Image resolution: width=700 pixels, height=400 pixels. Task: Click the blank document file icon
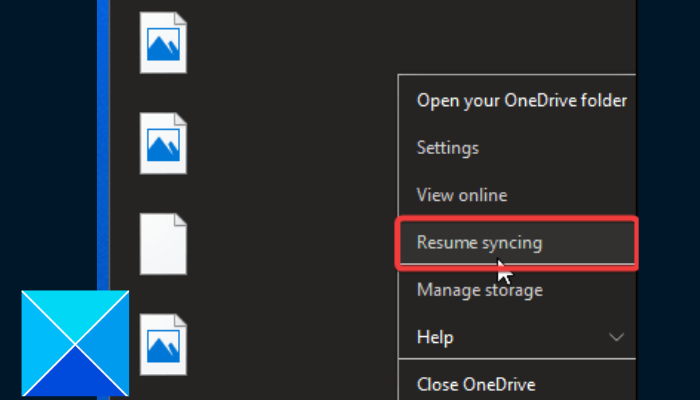click(x=163, y=243)
